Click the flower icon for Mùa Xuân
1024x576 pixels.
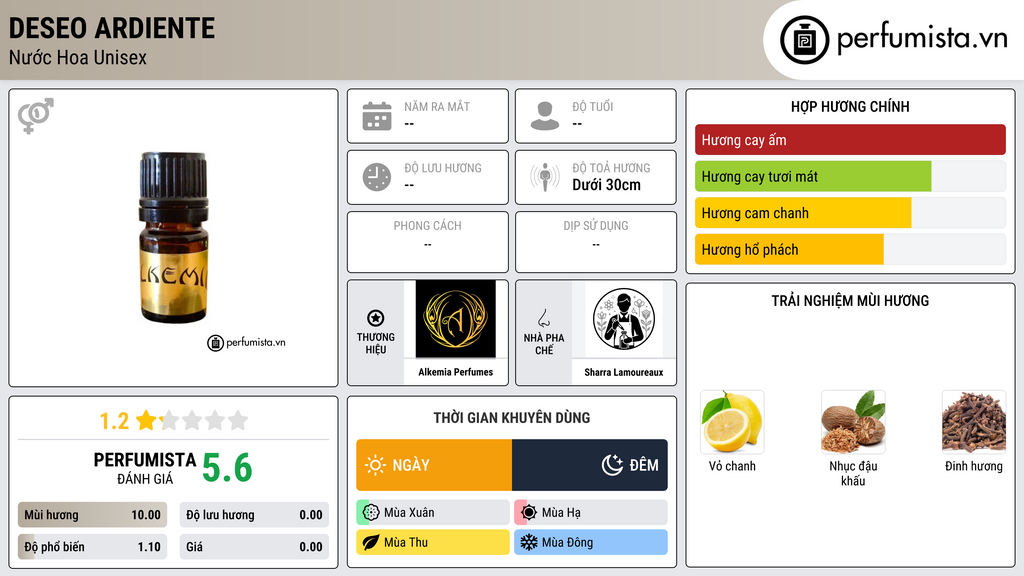[371, 513]
